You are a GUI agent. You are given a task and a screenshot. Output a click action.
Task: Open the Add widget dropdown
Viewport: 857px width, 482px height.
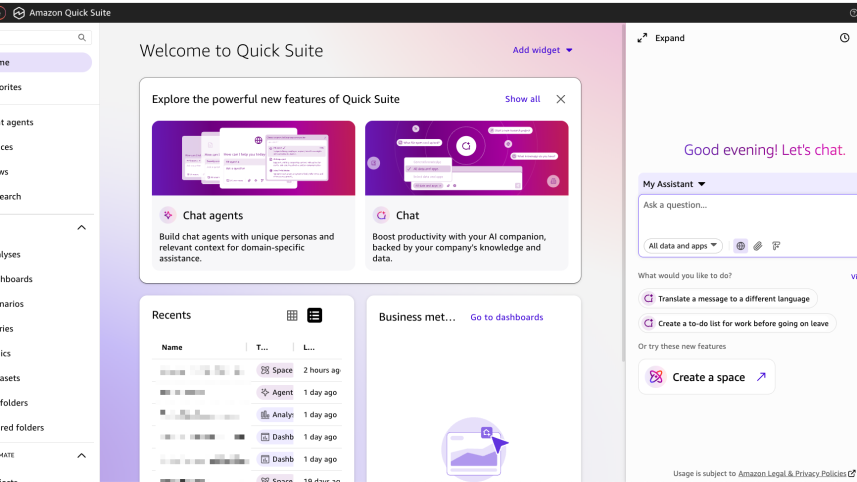(542, 50)
